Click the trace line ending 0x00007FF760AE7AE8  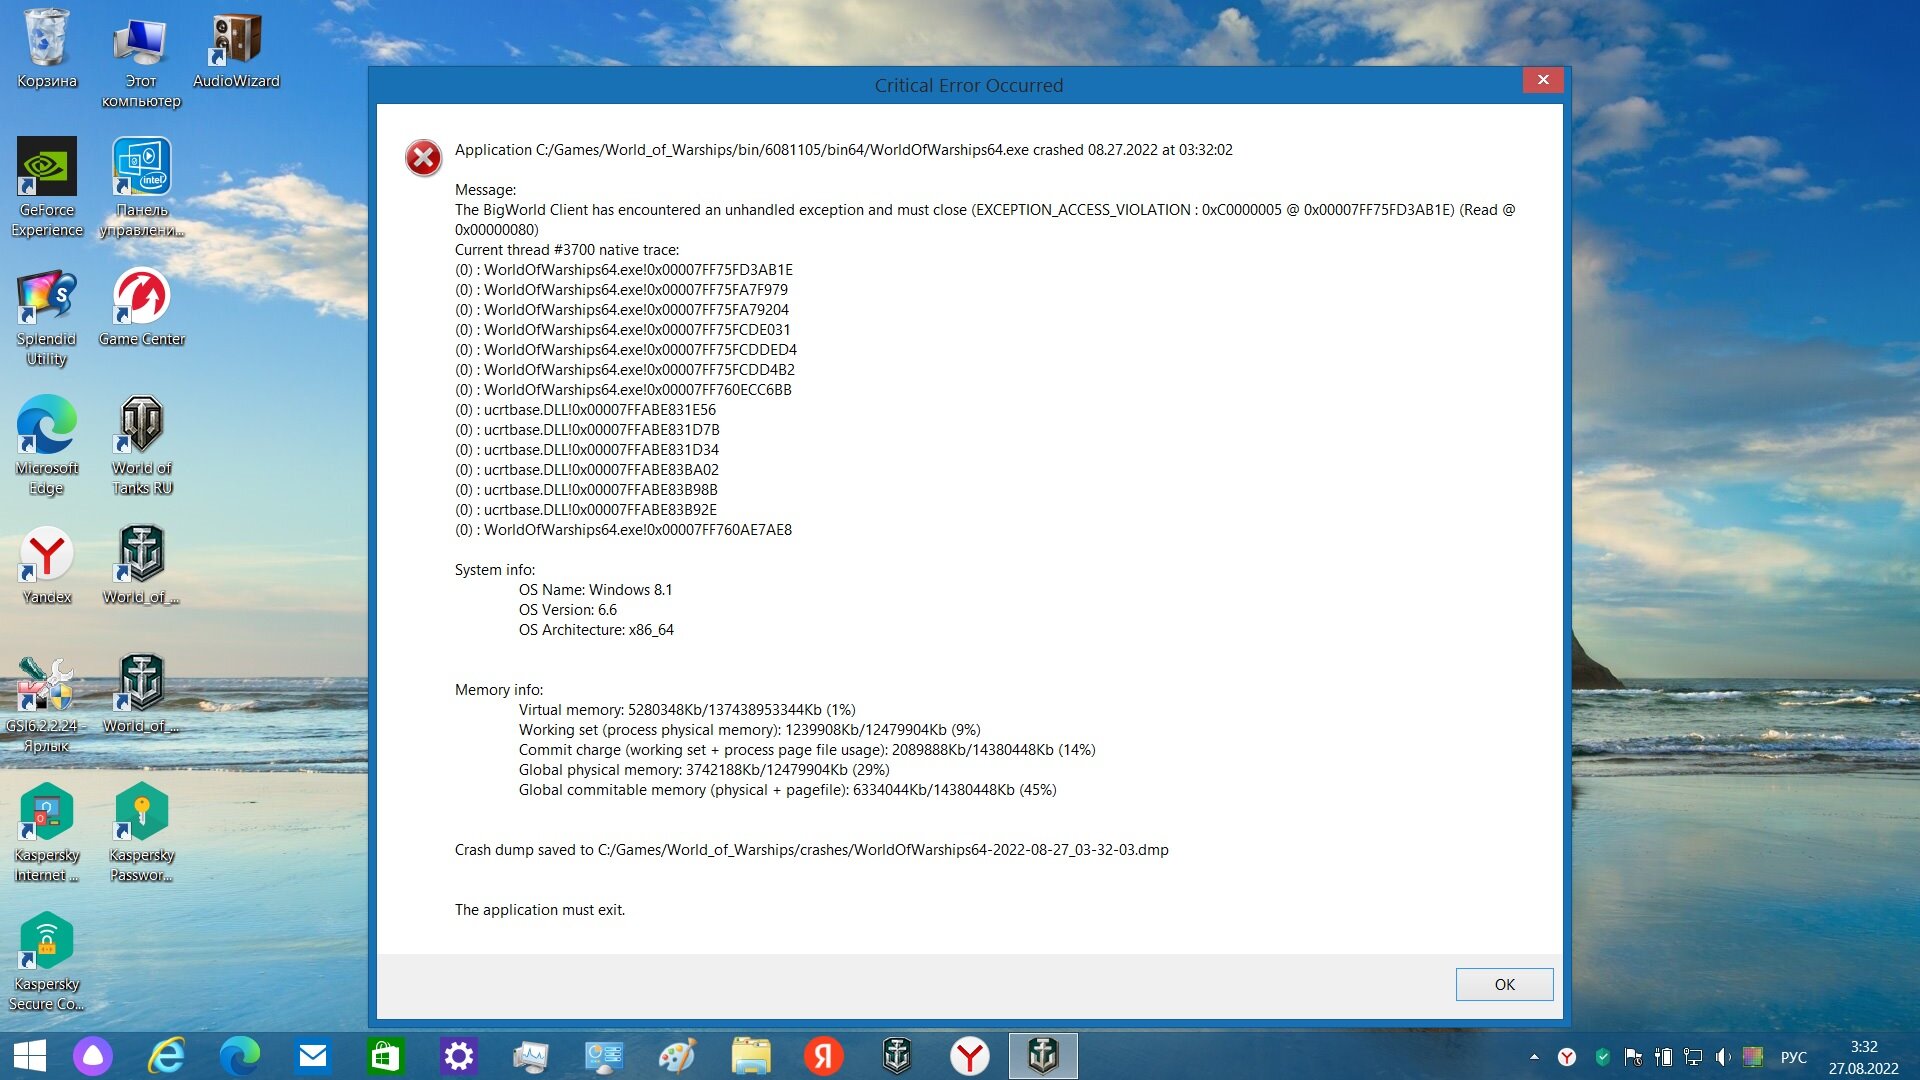tap(623, 530)
